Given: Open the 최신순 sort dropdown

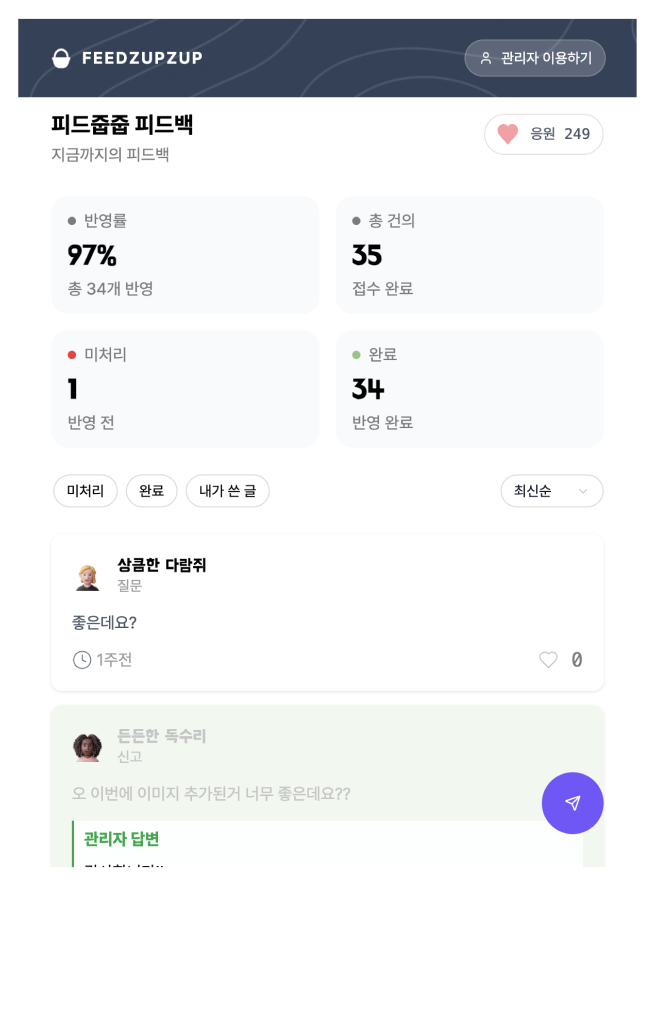Looking at the screenshot, I should [551, 491].
